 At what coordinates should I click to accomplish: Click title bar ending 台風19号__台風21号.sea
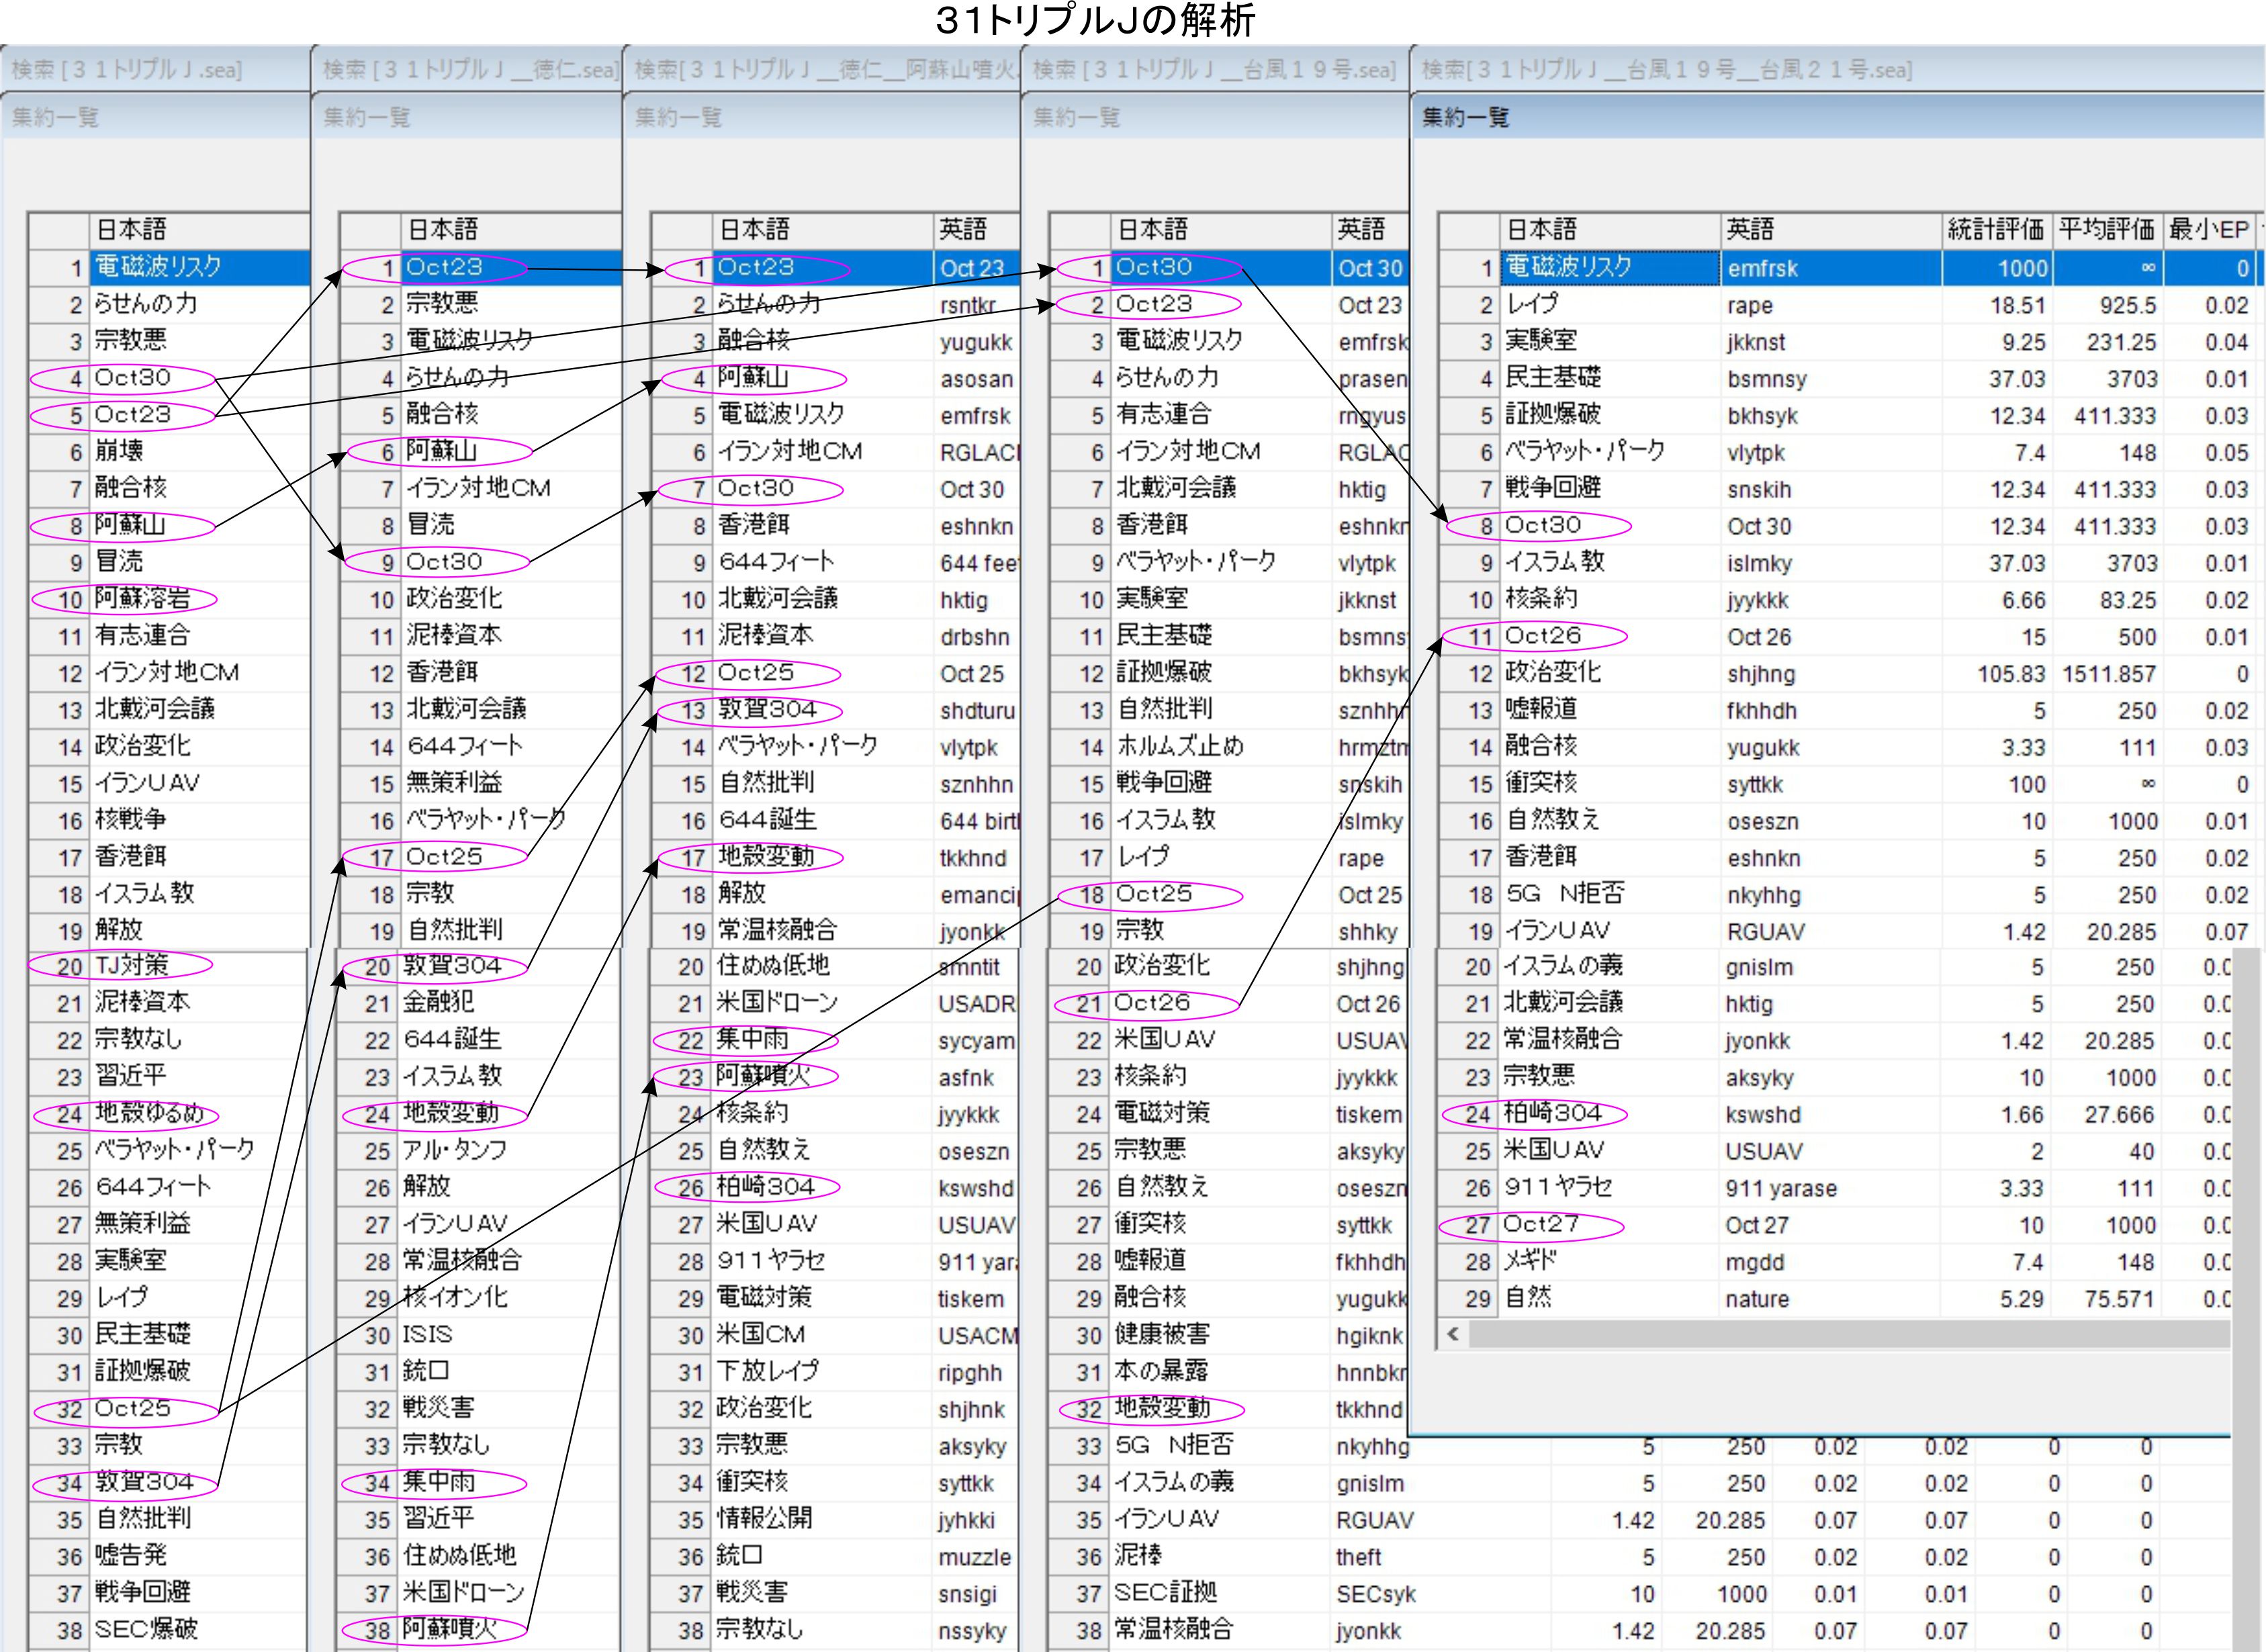[1666, 70]
